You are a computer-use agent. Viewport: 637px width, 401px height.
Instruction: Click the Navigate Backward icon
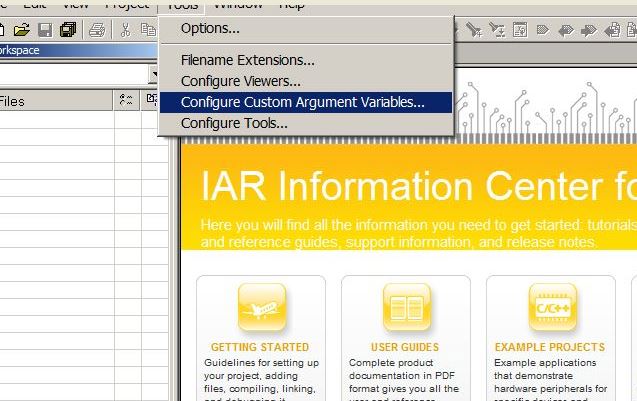pos(612,30)
